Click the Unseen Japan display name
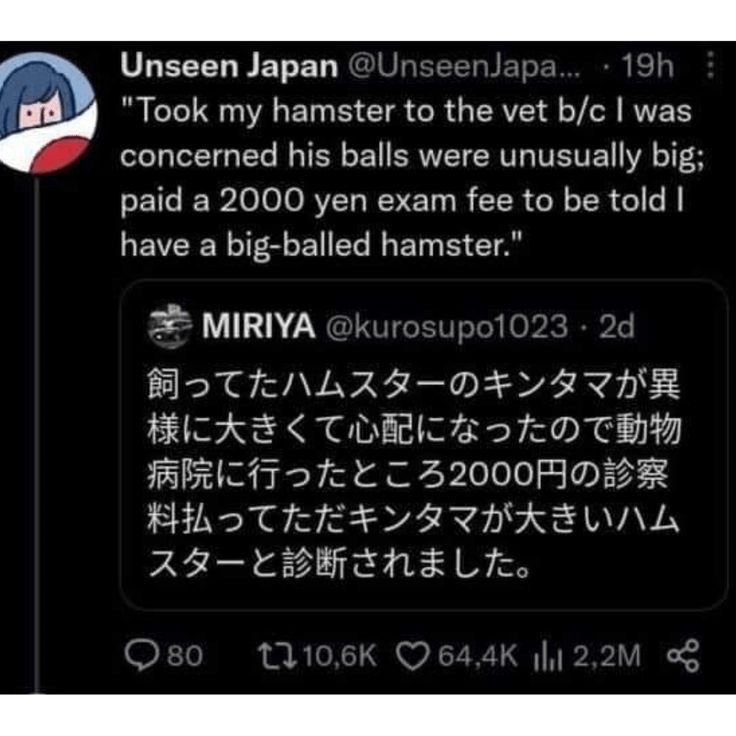The width and height of the screenshot is (736, 736). [x=229, y=67]
